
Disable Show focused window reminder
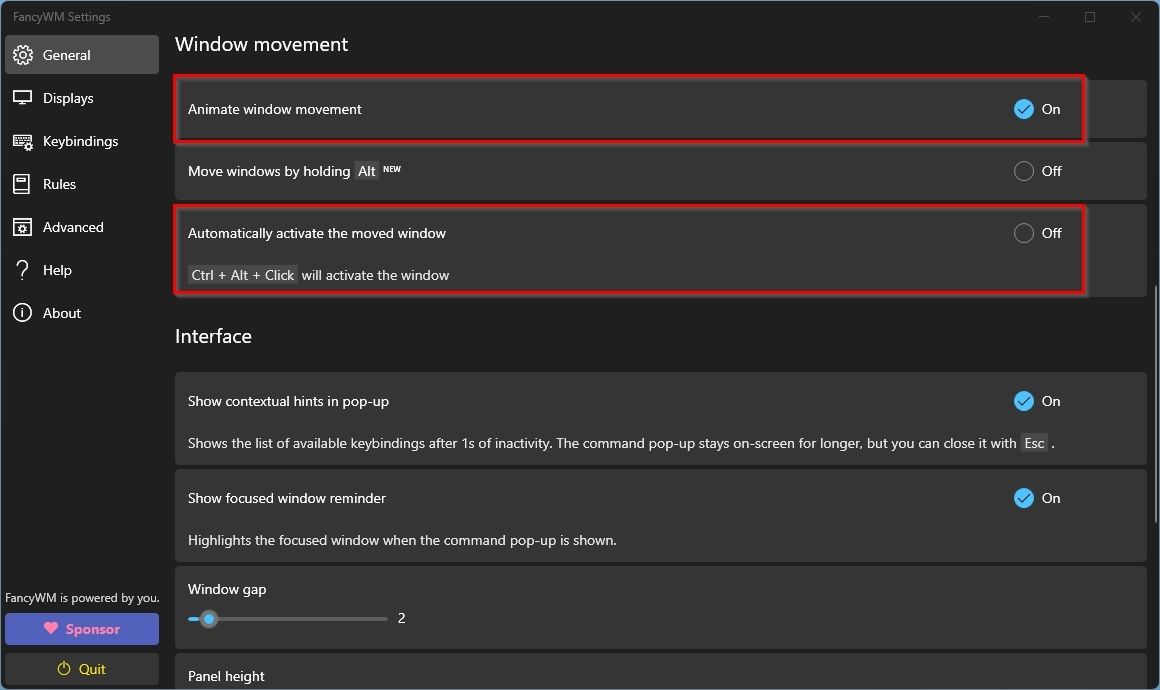tap(1024, 498)
